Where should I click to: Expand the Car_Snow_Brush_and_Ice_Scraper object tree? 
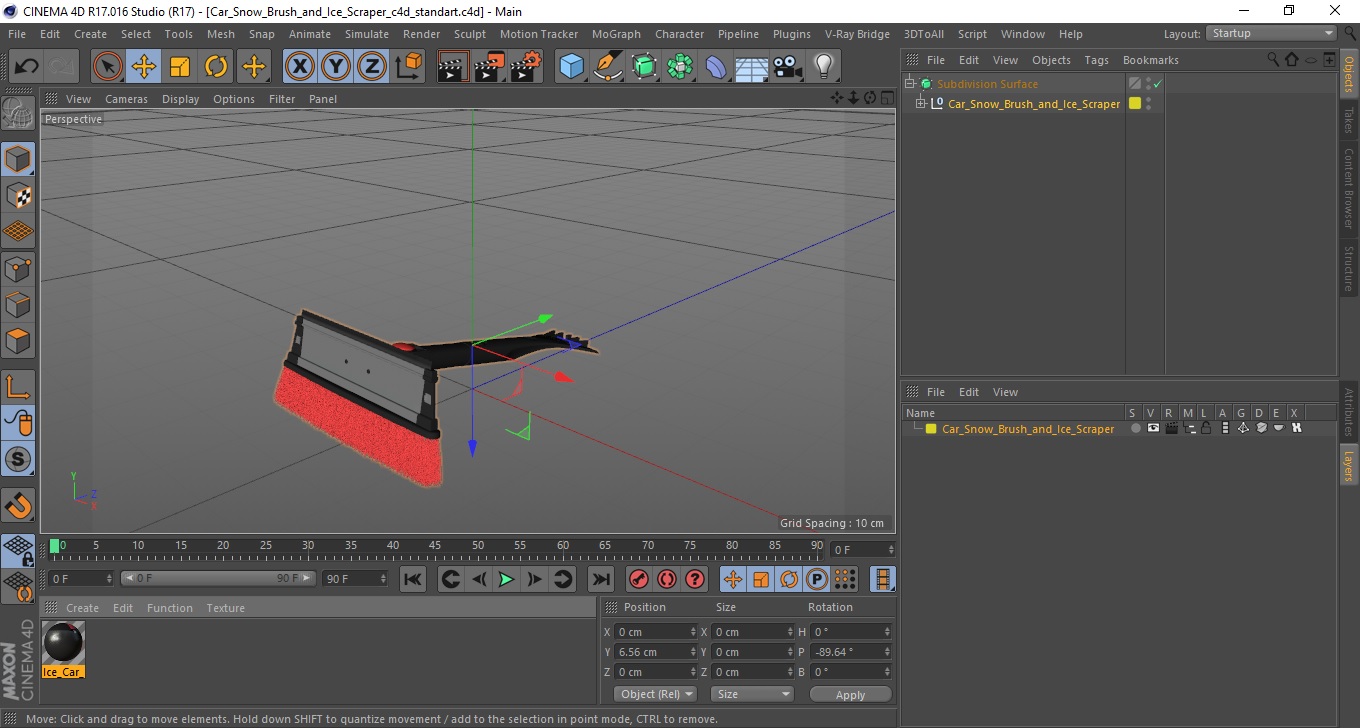click(921, 104)
